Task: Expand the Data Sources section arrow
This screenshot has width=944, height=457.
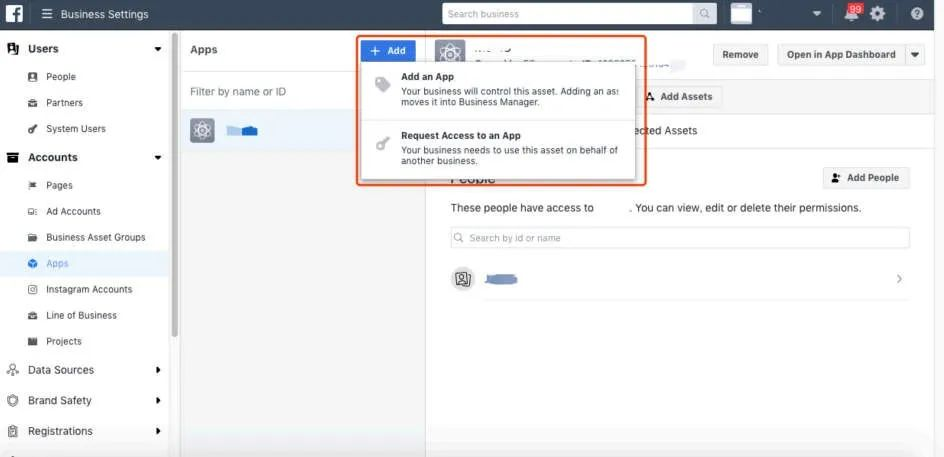Action: [158, 370]
